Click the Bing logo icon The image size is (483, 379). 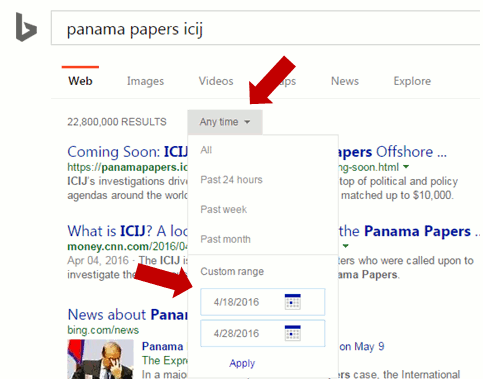click(26, 27)
